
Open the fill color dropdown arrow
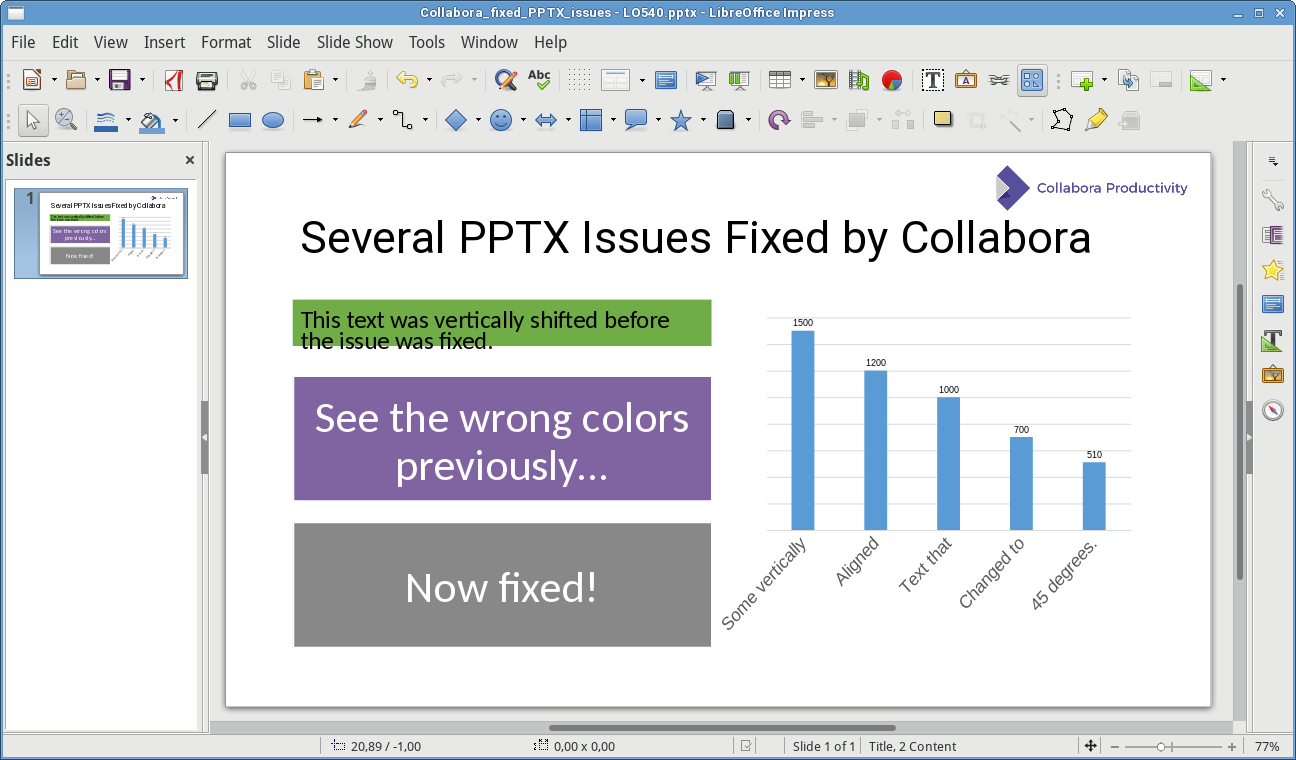[x=175, y=120]
